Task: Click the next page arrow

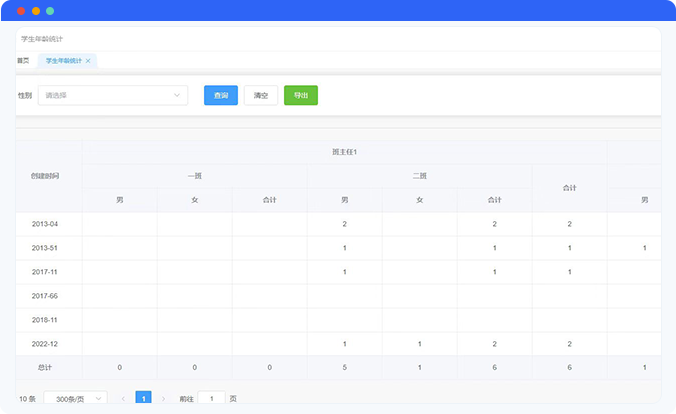Action: (163, 398)
